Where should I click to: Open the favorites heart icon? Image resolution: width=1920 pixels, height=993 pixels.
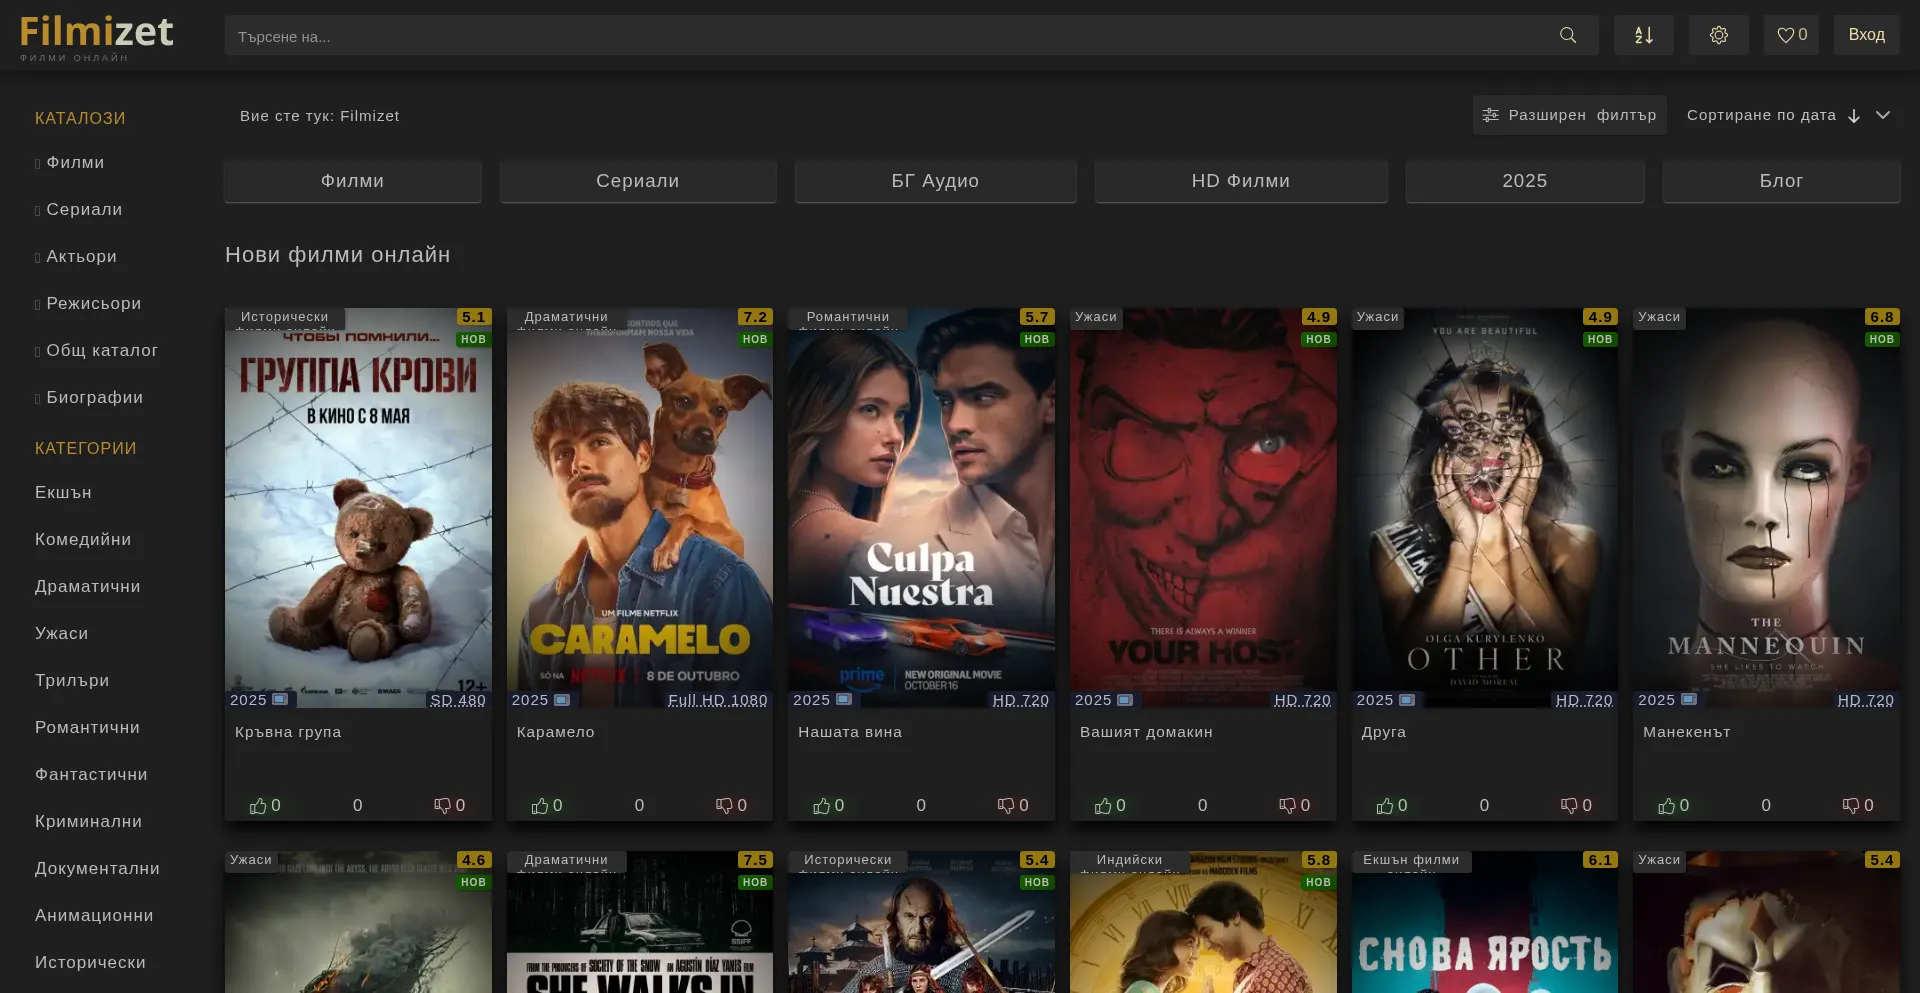(1790, 36)
